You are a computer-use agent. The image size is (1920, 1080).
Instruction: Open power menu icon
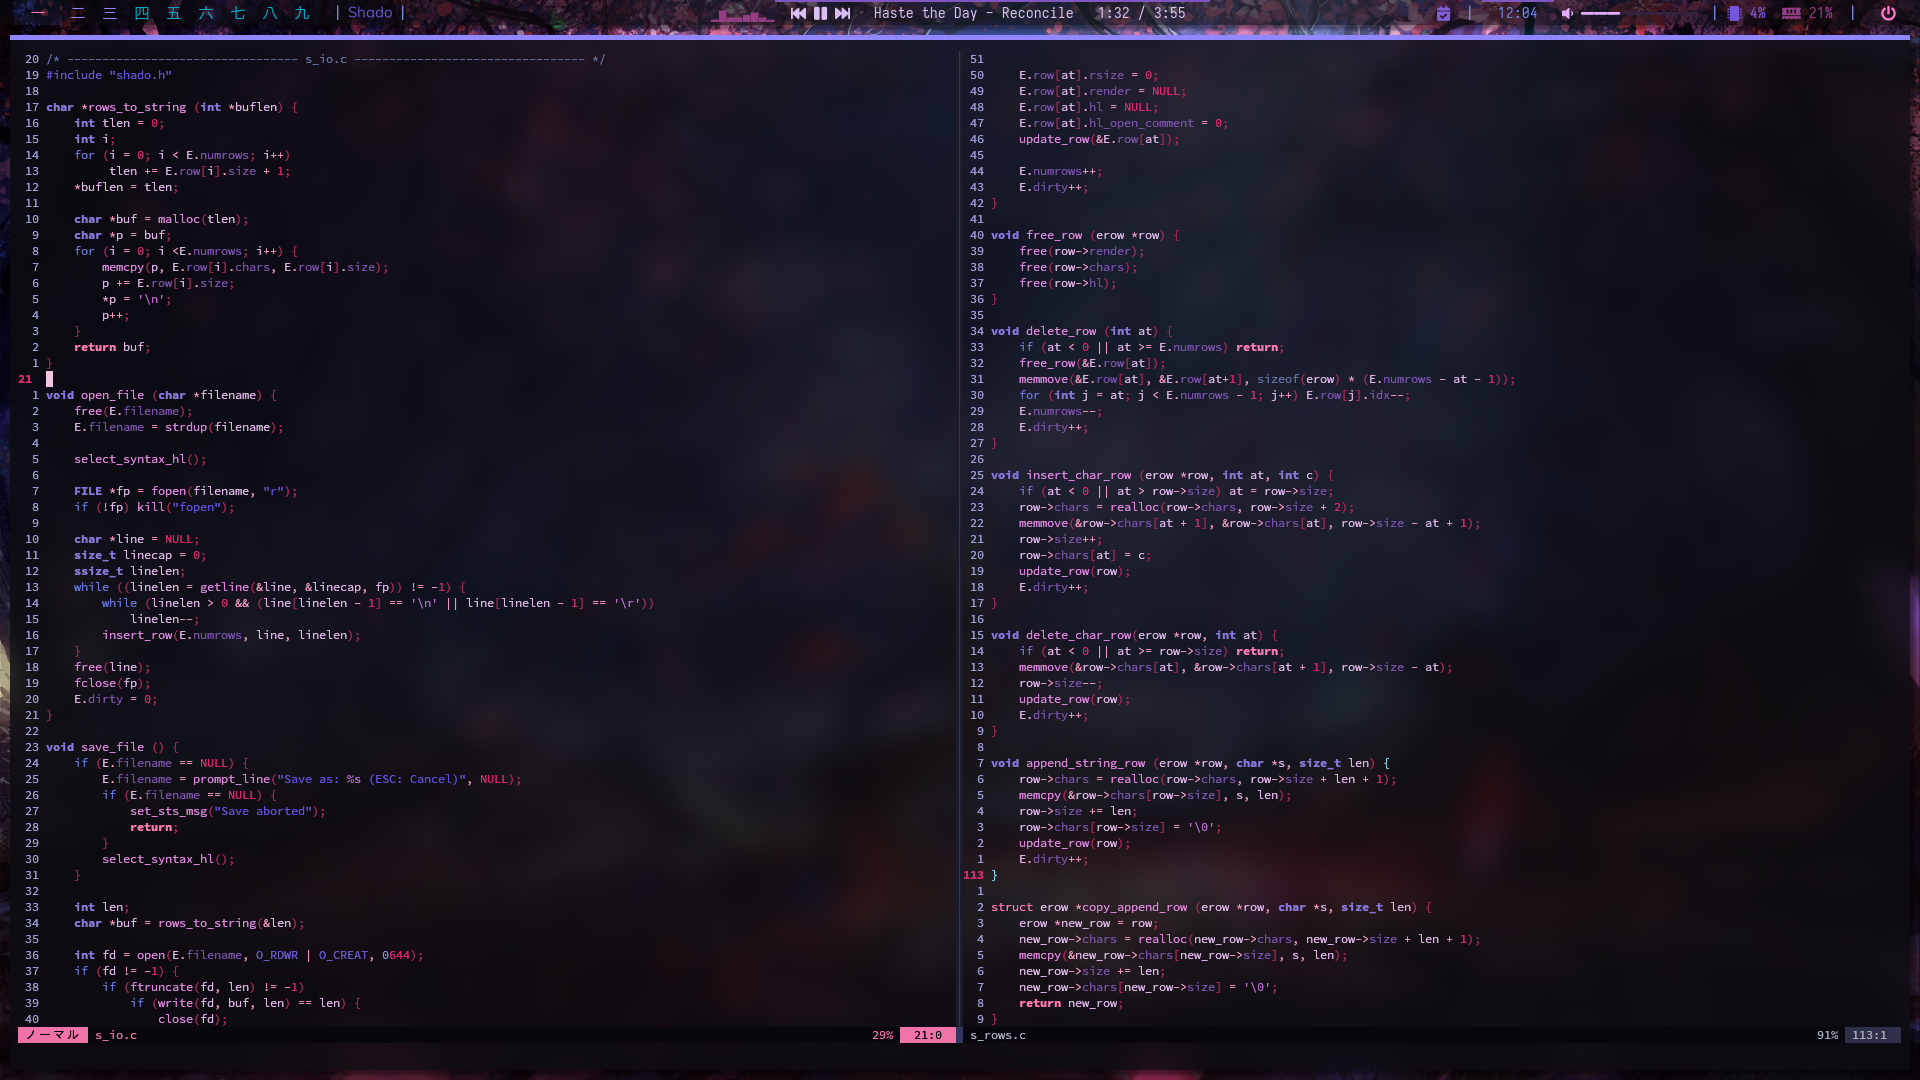(x=1888, y=13)
